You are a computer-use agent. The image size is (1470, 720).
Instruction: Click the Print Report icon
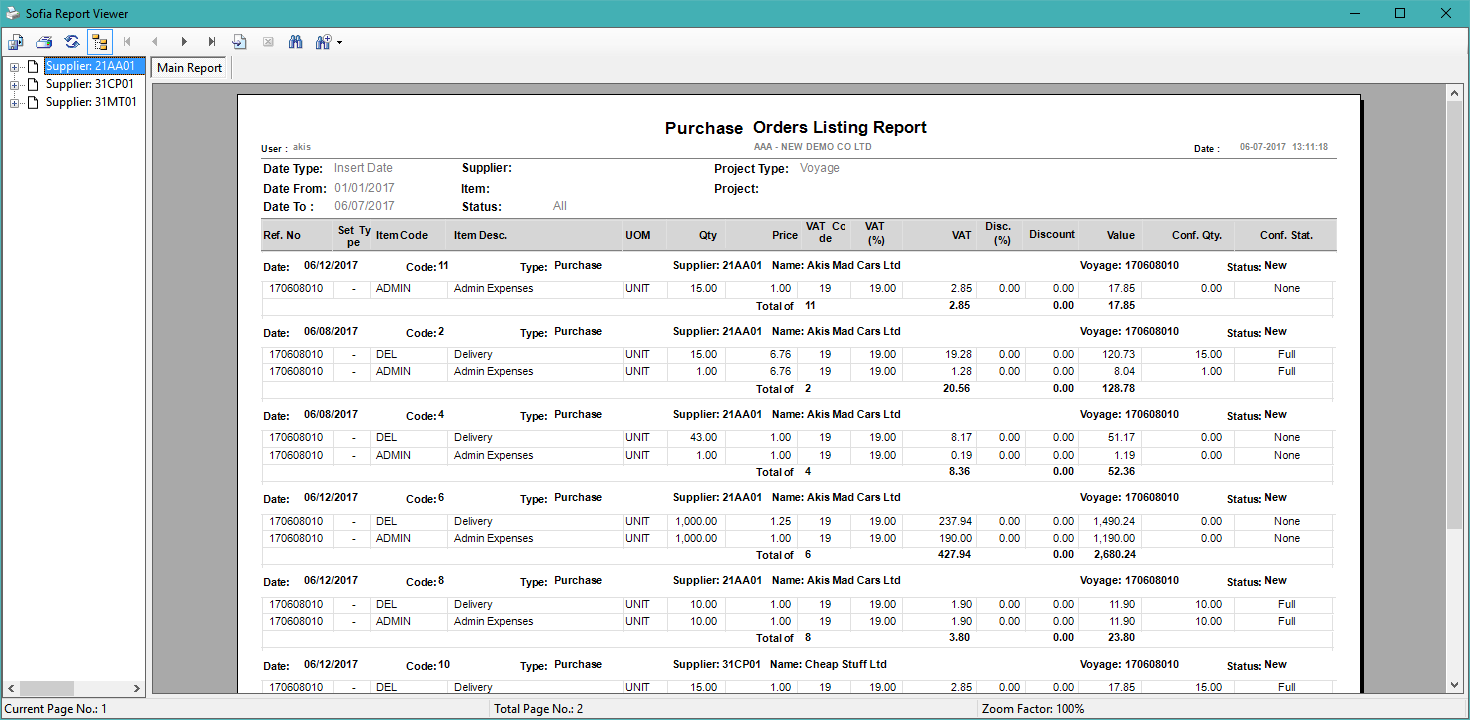44,42
